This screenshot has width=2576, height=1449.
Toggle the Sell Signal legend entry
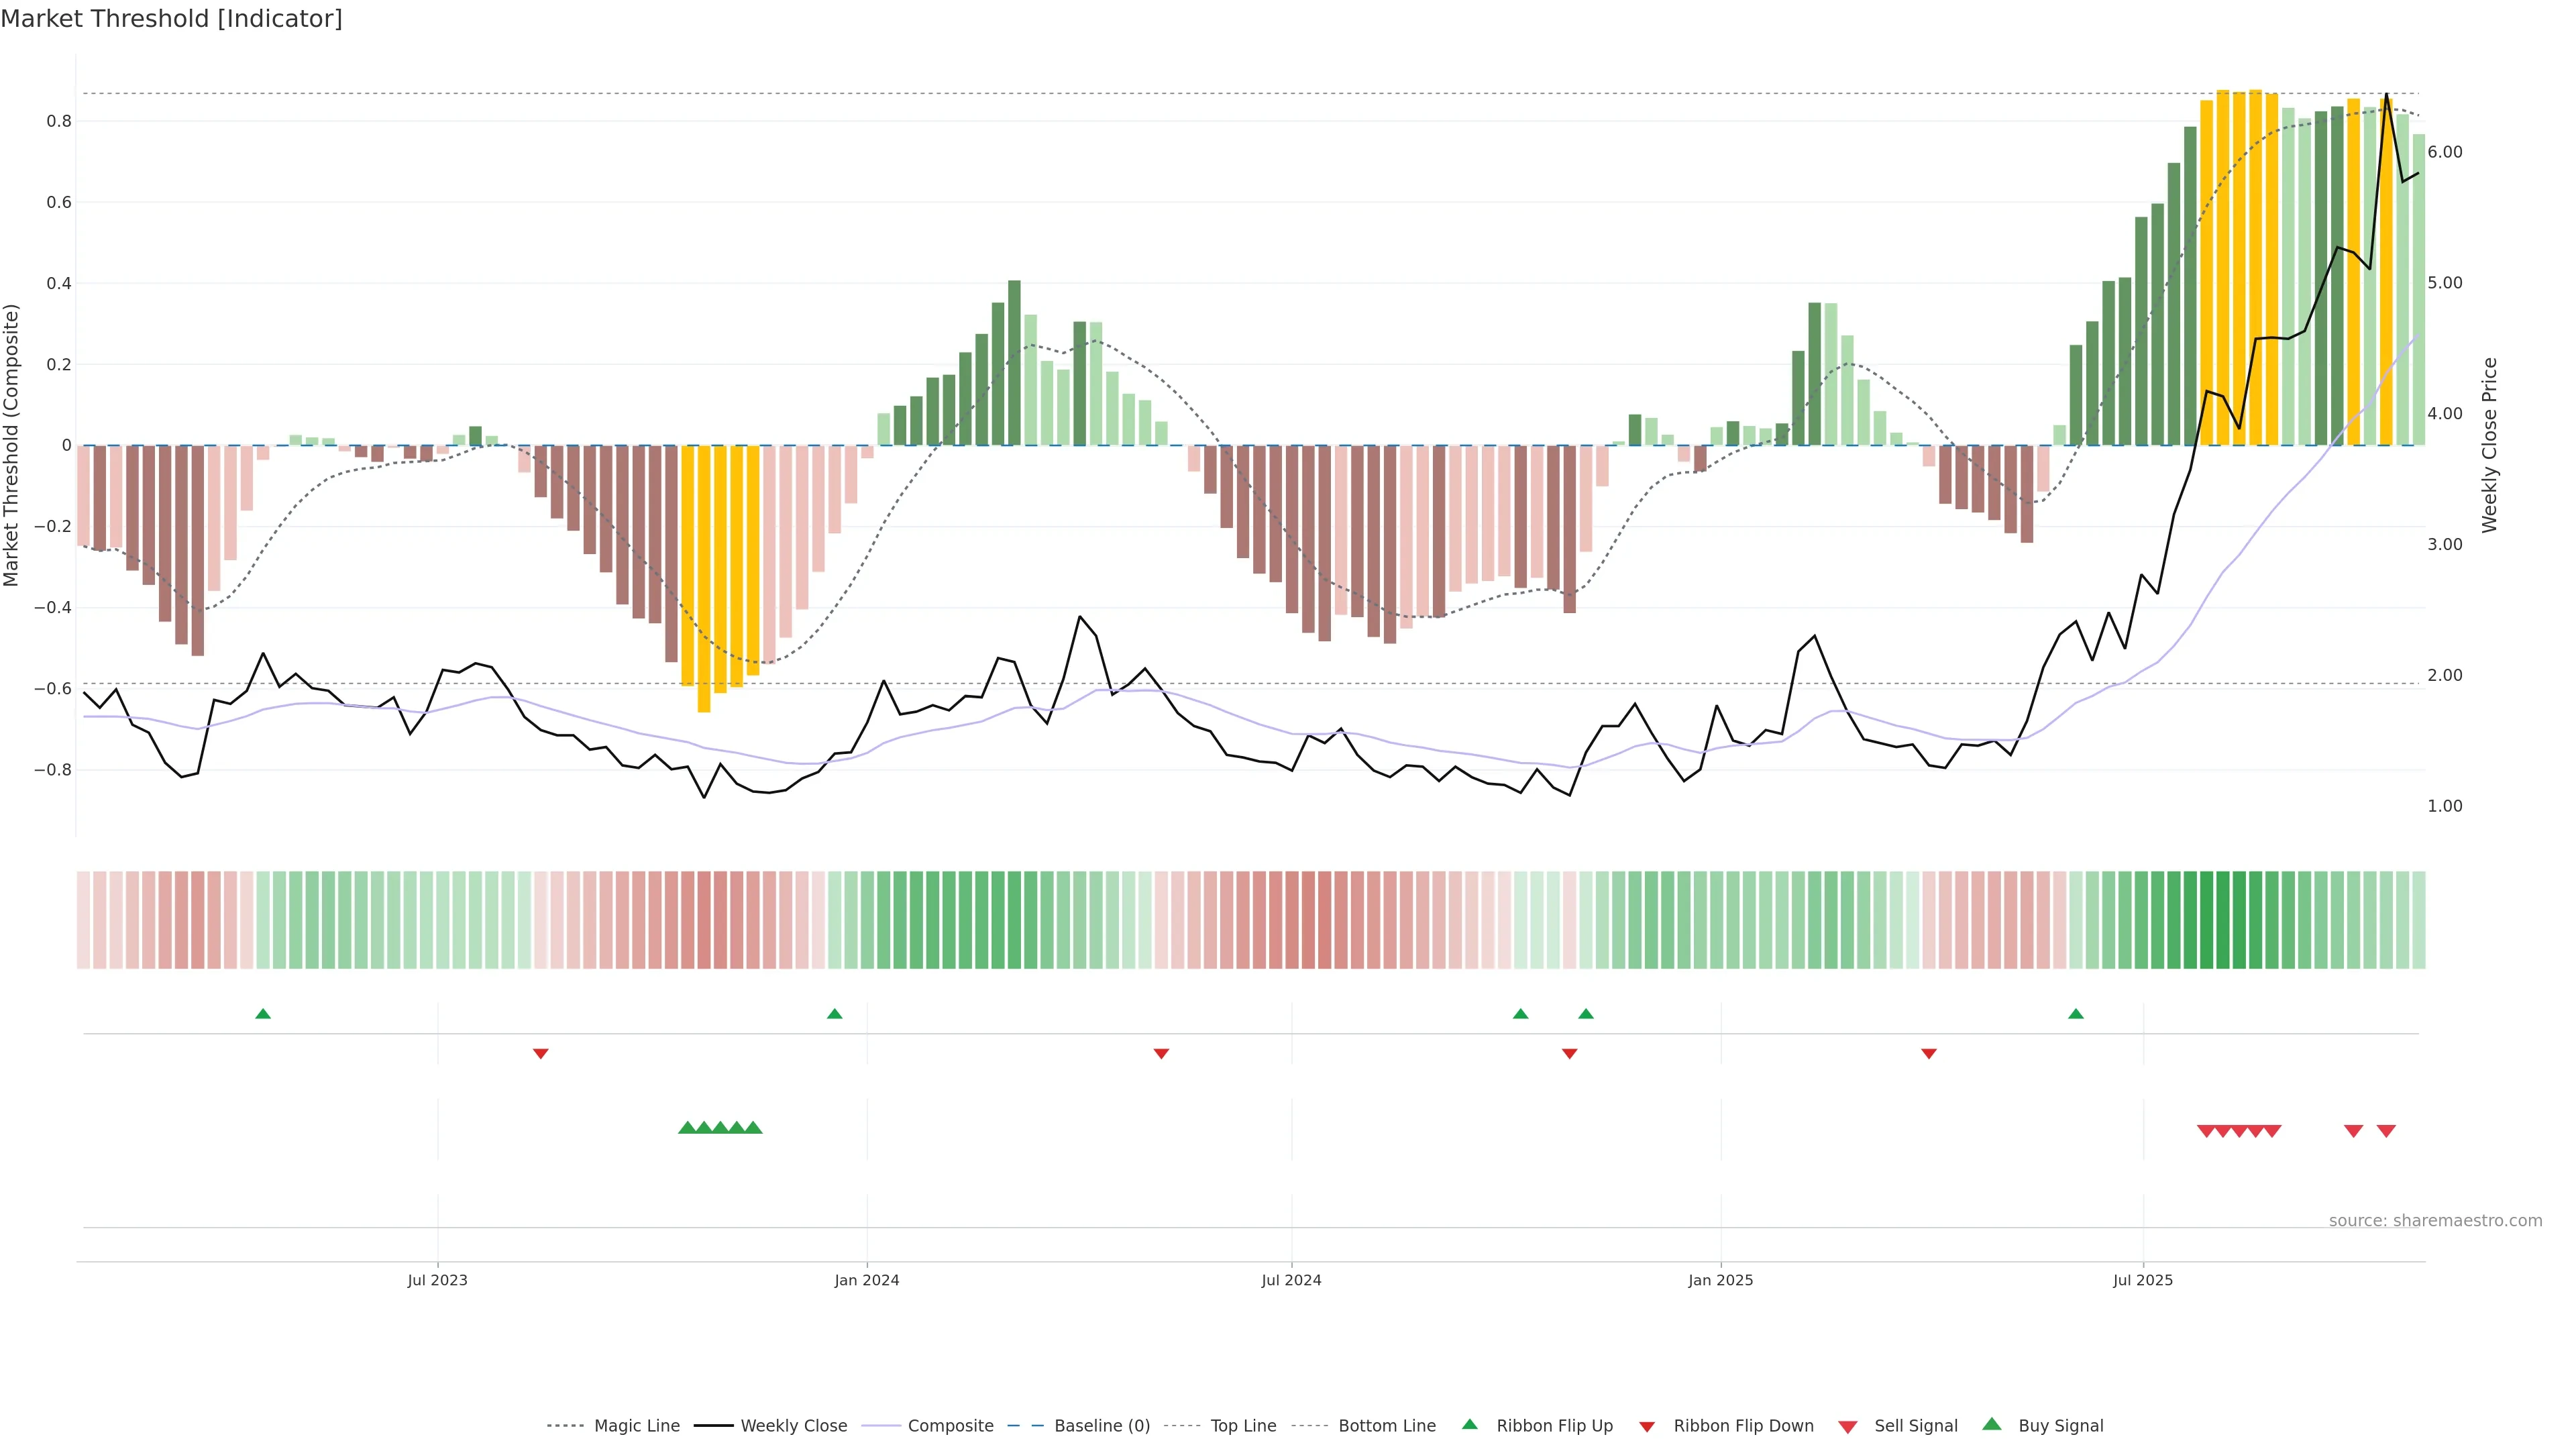[x=1915, y=1425]
